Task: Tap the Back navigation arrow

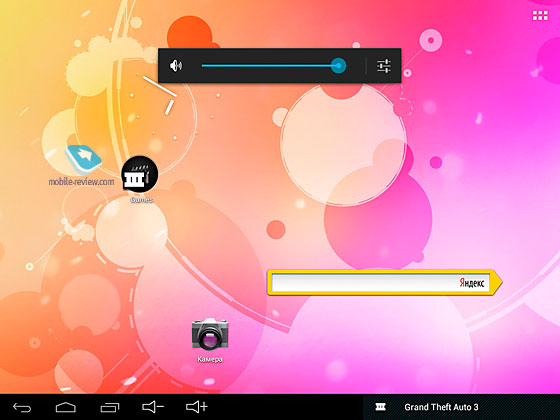Action: tap(22, 407)
